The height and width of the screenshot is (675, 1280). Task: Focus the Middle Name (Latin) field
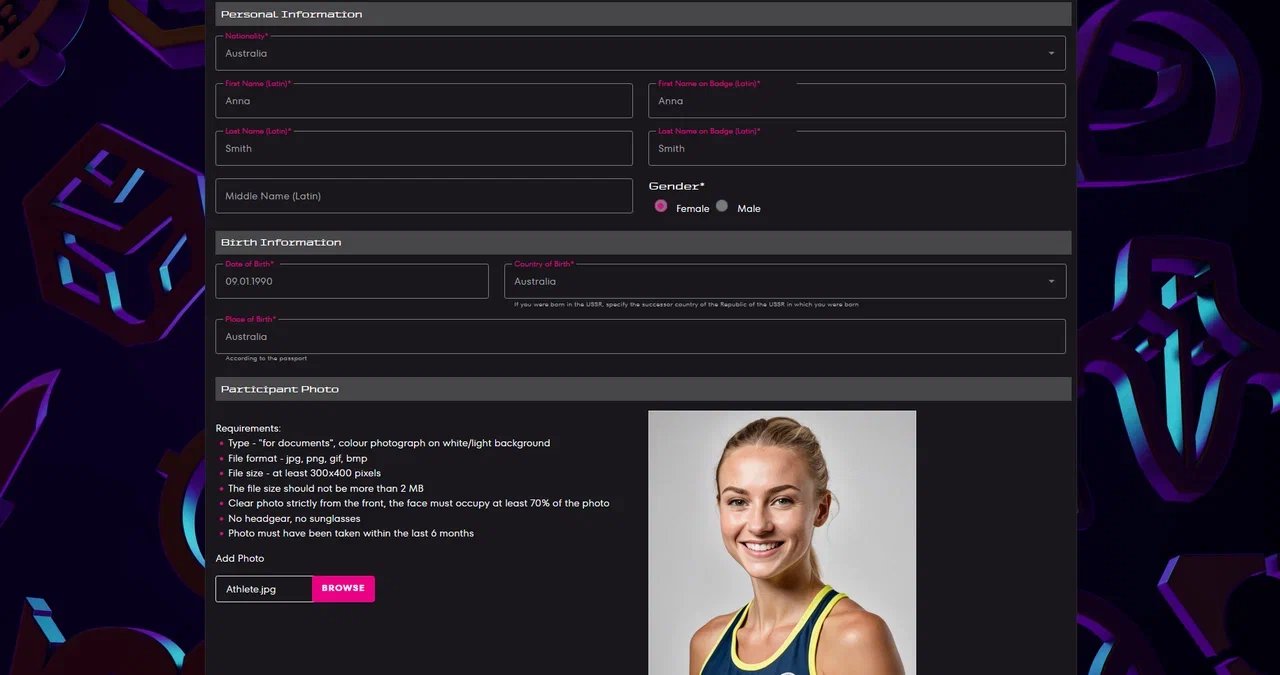pyautogui.click(x=424, y=196)
